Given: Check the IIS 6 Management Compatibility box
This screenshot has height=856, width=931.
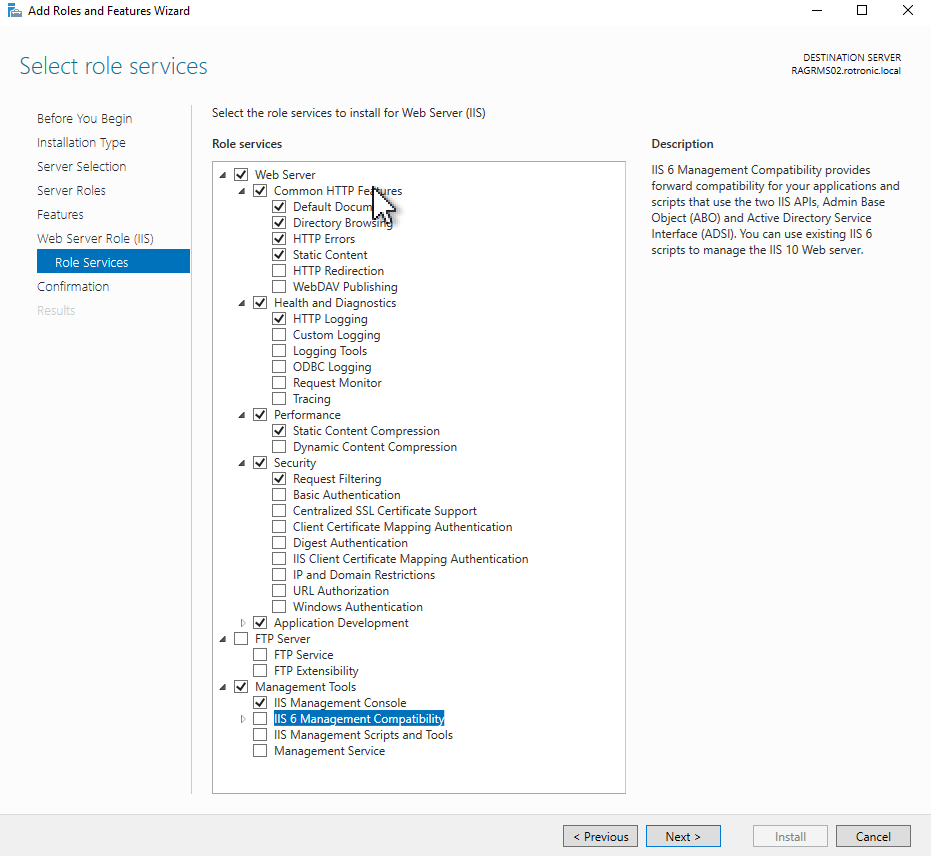Looking at the screenshot, I should [x=260, y=719].
